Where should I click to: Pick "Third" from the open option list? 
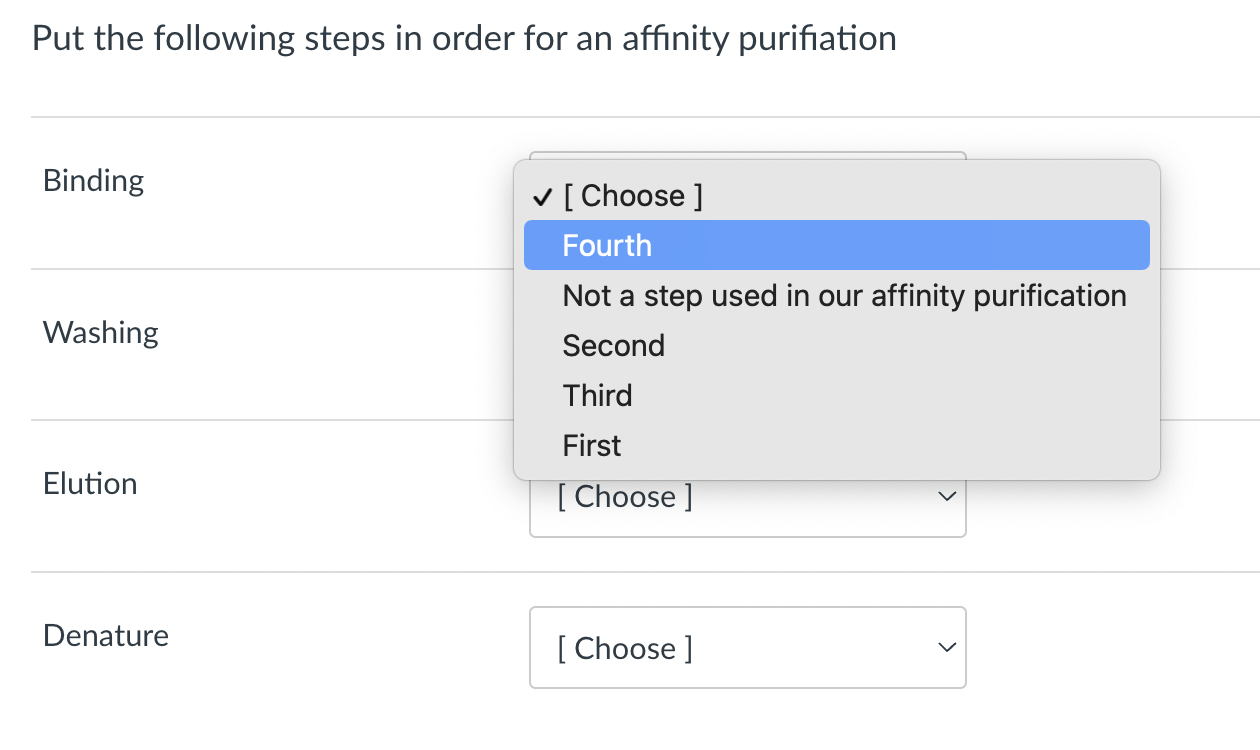tap(597, 395)
